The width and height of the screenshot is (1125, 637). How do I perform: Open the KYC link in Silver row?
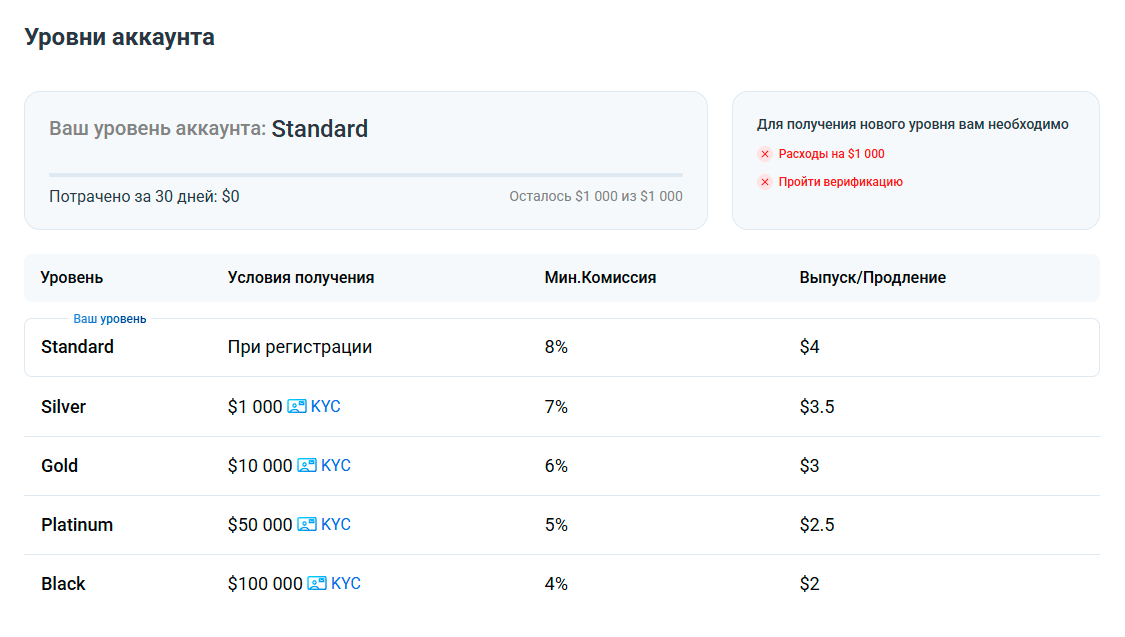(326, 407)
